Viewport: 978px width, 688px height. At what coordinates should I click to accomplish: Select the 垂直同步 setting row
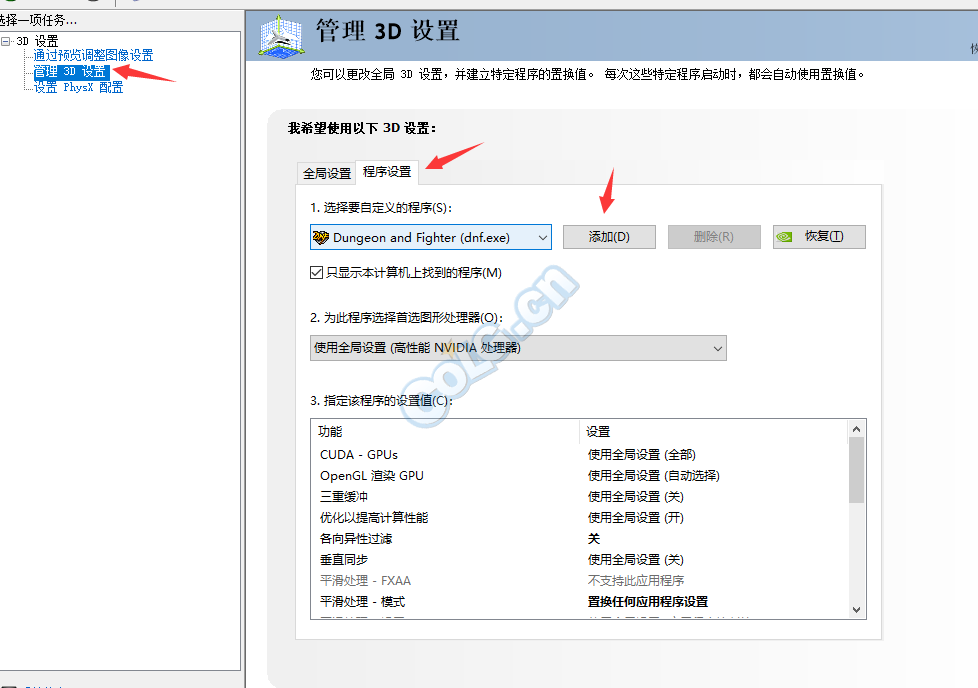342,560
